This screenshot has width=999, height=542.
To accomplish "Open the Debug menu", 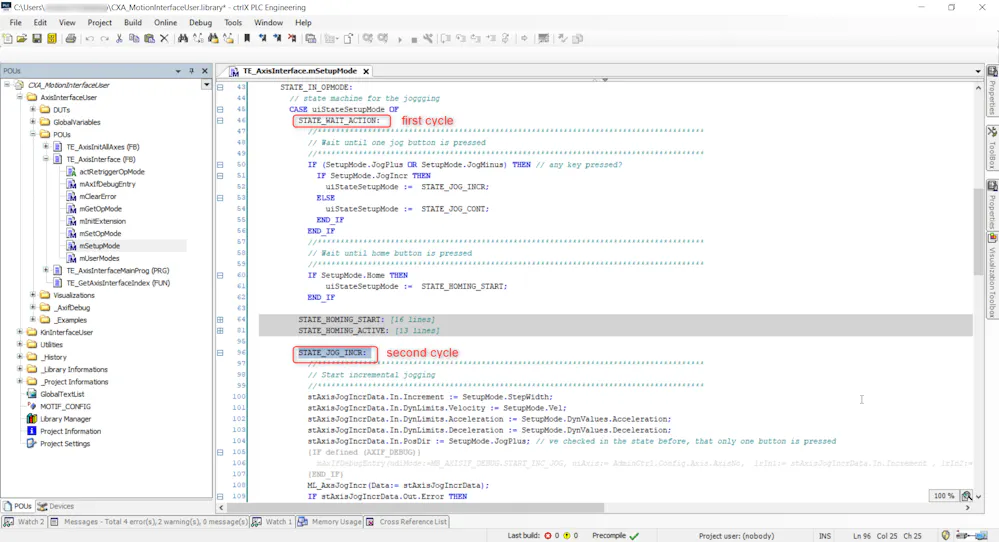I will click(x=200, y=22).
